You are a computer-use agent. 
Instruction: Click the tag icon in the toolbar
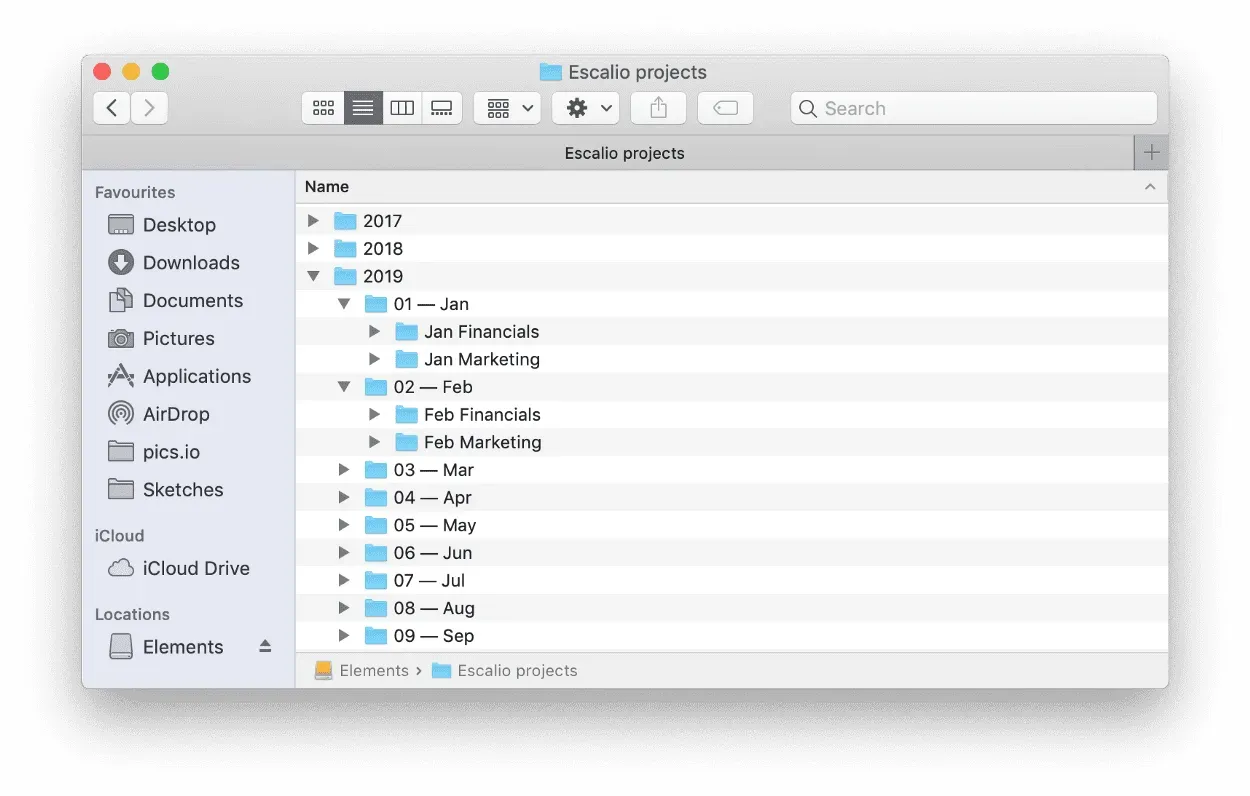click(725, 107)
